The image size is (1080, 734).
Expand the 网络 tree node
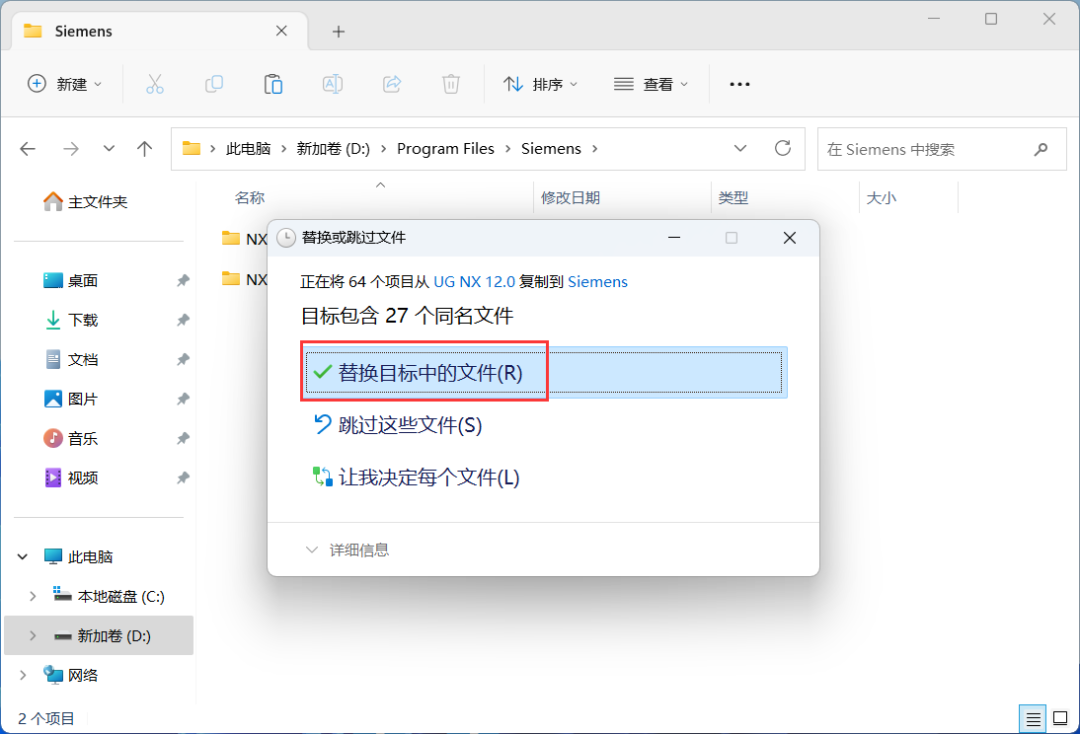pyautogui.click(x=23, y=675)
